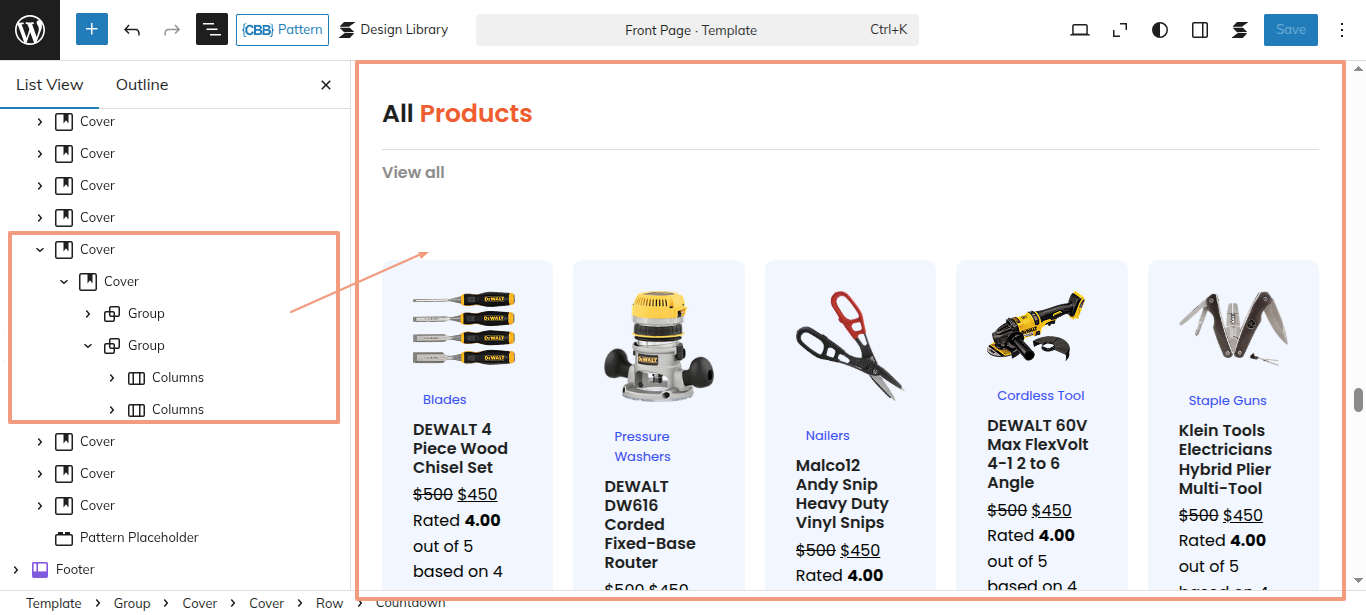Click the View all link
The width and height of the screenshot is (1366, 615).
coord(413,172)
